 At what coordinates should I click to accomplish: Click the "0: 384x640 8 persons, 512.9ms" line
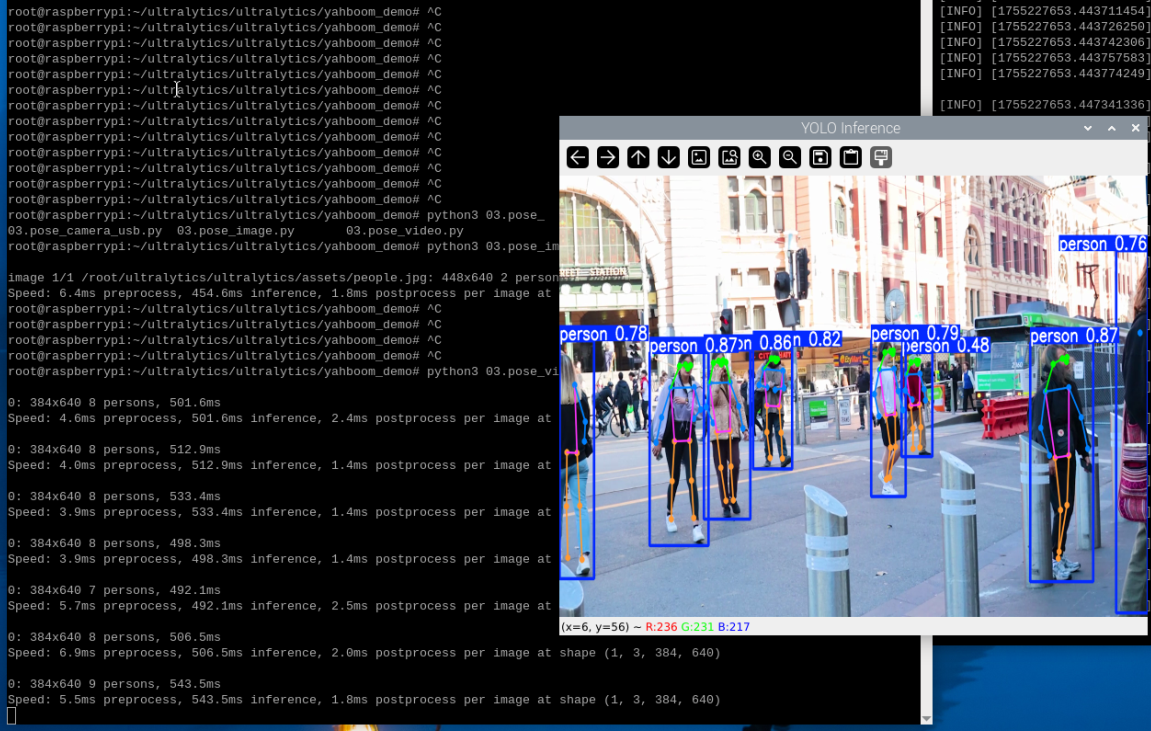114,449
